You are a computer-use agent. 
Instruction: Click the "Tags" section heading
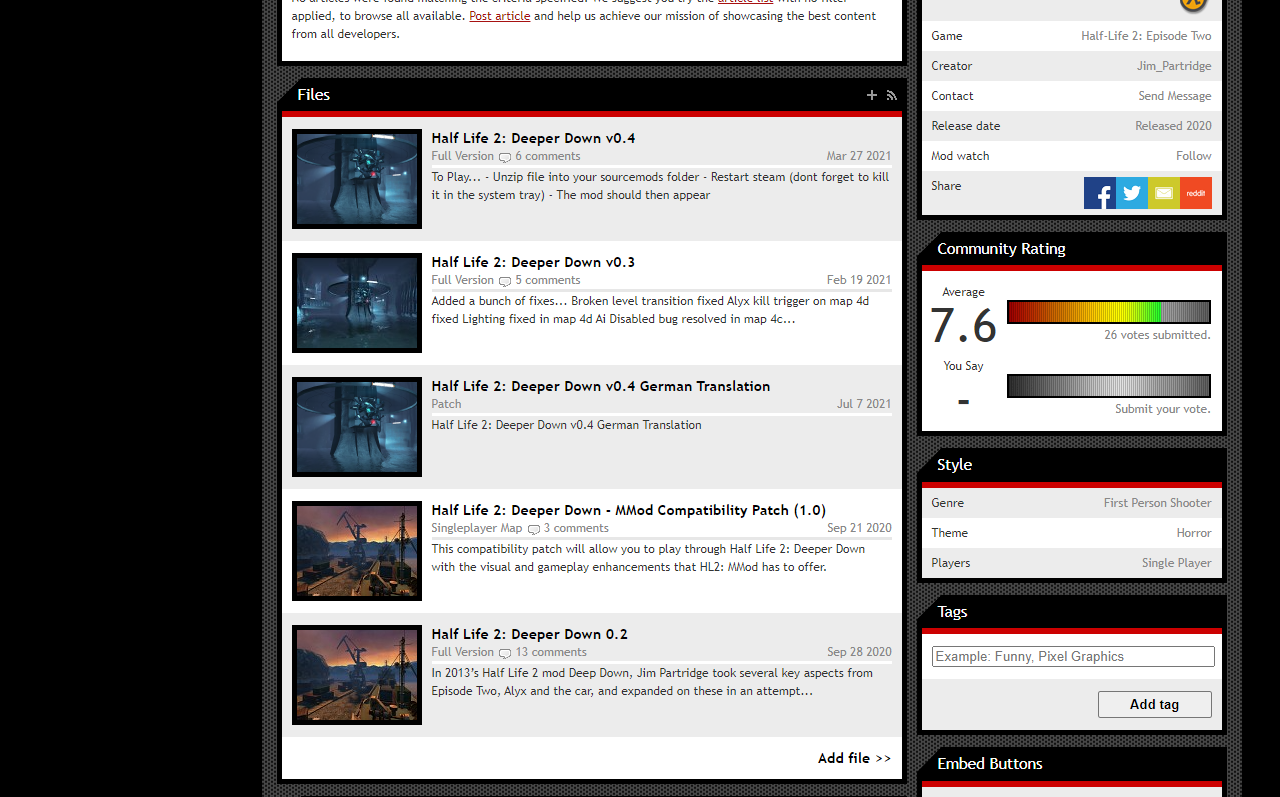click(x=952, y=612)
